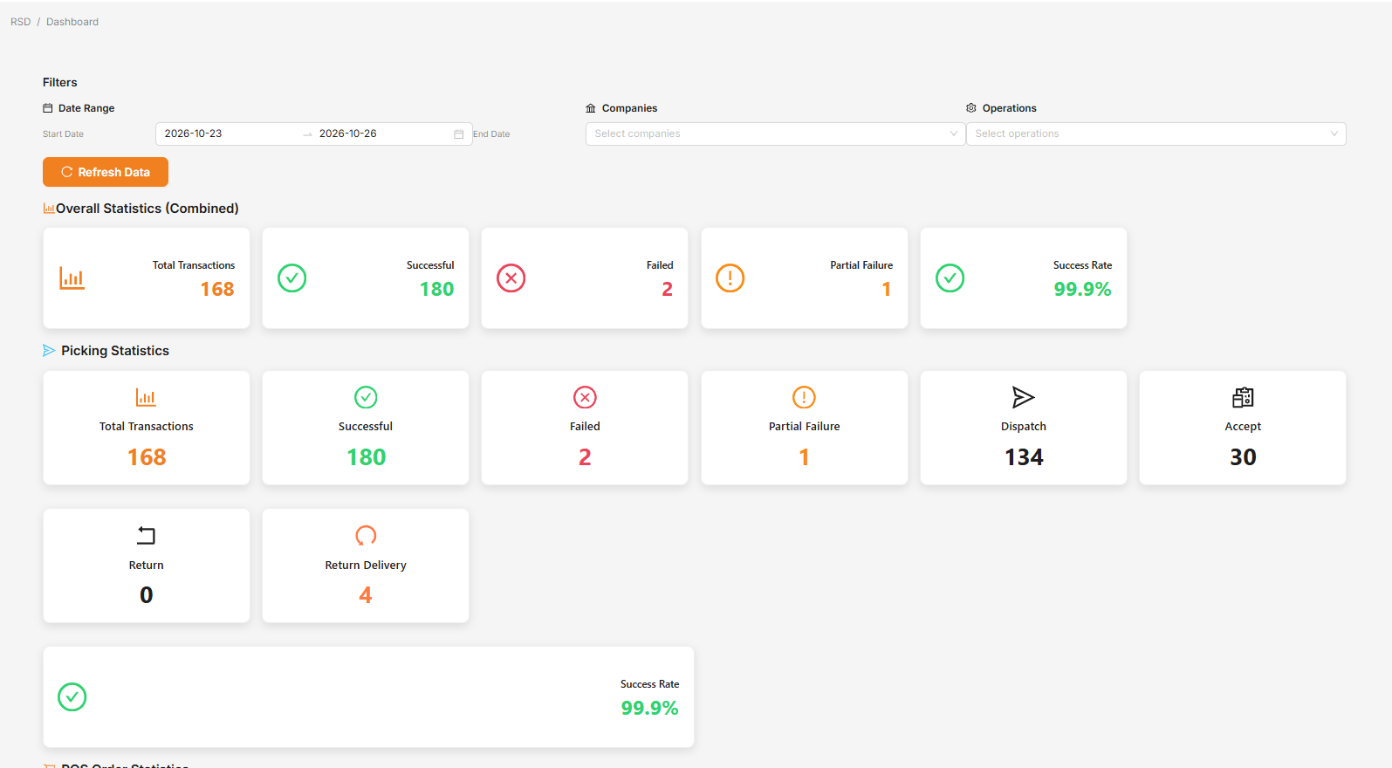Go to RSD in the breadcrumb
The height and width of the screenshot is (768, 1392).
click(x=20, y=22)
